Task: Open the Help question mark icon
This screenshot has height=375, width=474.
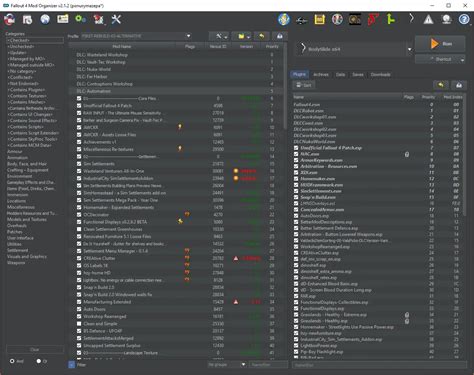Action: pyautogui.click(x=464, y=19)
